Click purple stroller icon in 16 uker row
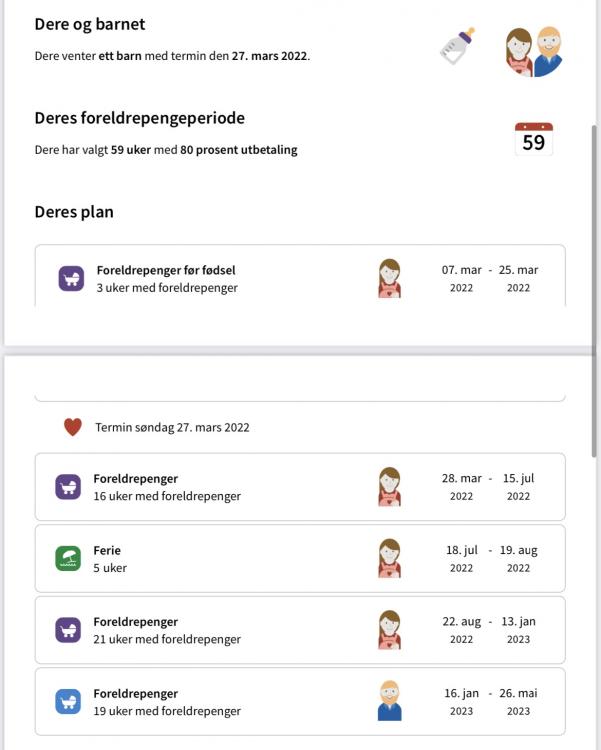 (x=68, y=487)
